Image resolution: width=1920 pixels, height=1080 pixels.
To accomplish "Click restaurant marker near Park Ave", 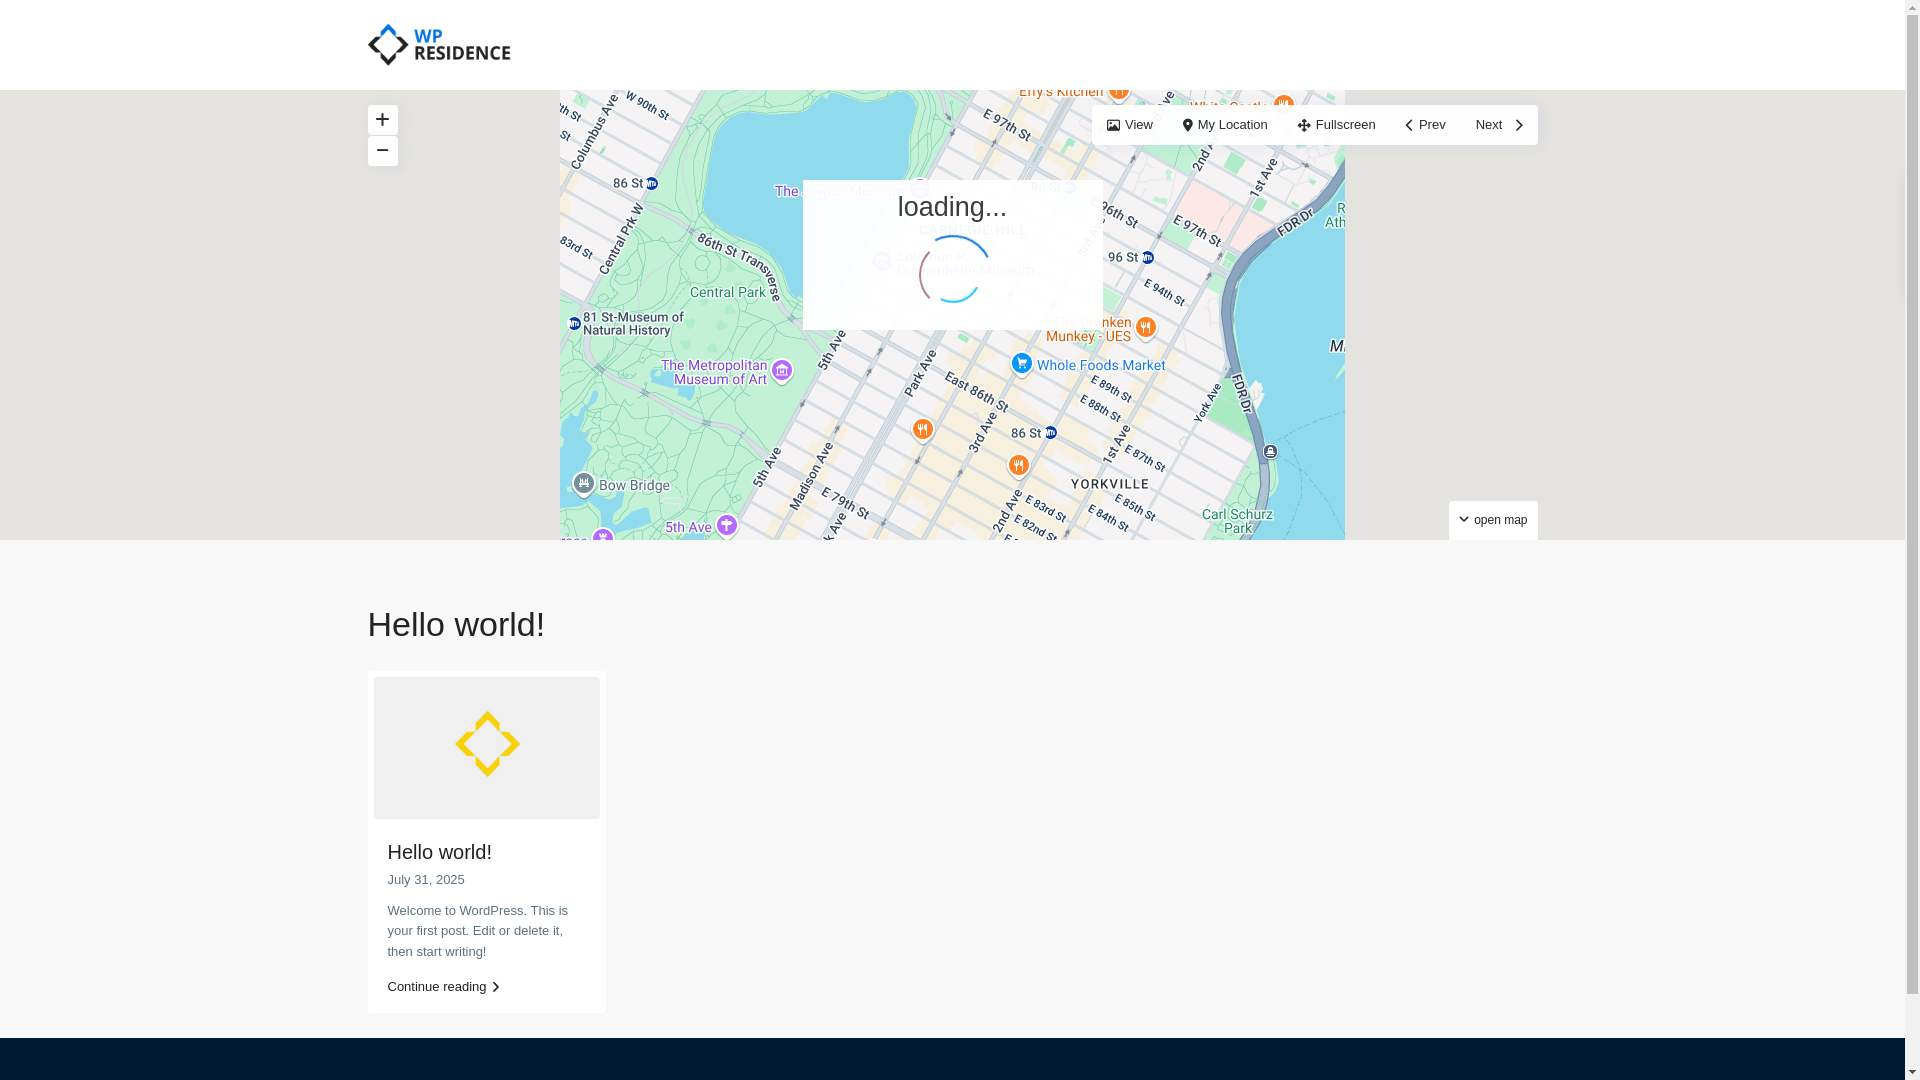I will (x=922, y=430).
